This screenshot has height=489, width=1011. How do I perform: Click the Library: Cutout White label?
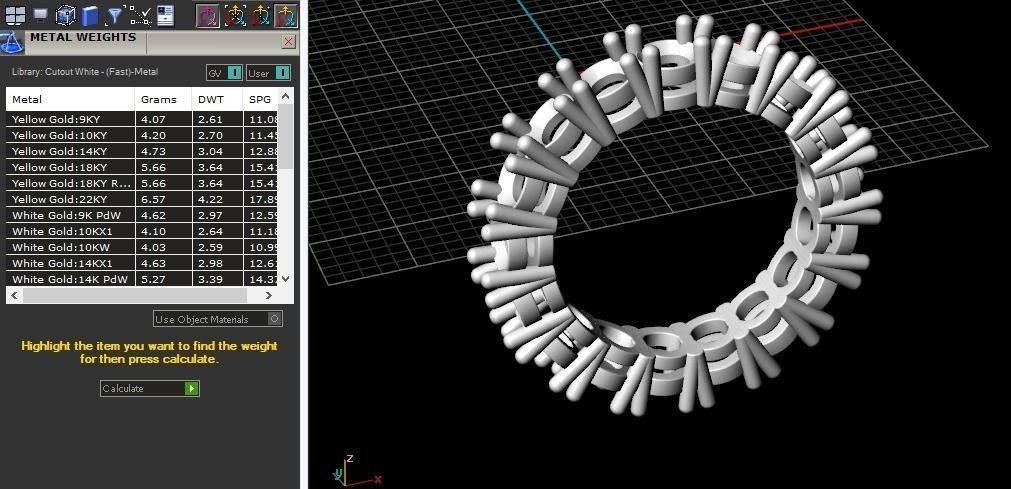(x=85, y=72)
